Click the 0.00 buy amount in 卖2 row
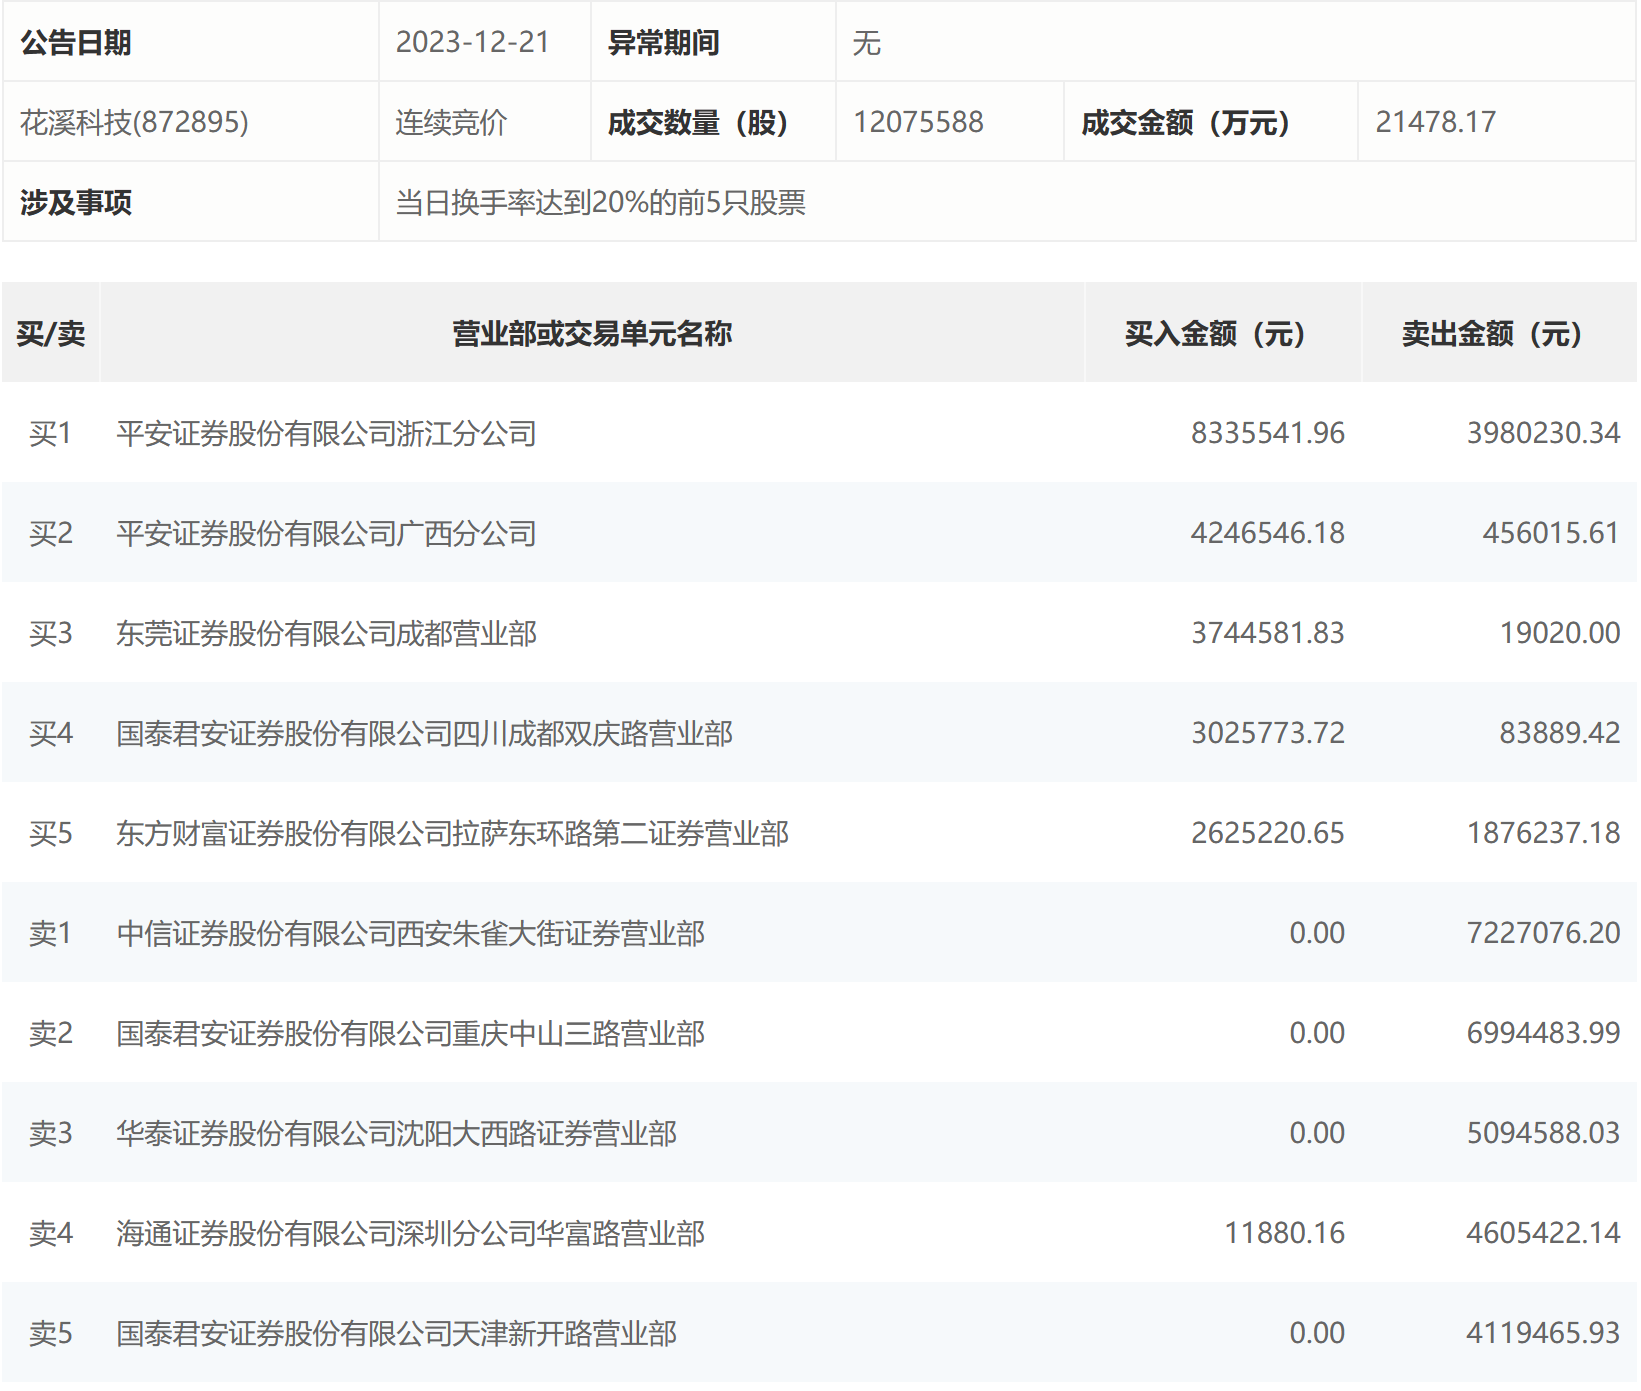Screen dimensions: 1641x1391 pos(1317,1033)
